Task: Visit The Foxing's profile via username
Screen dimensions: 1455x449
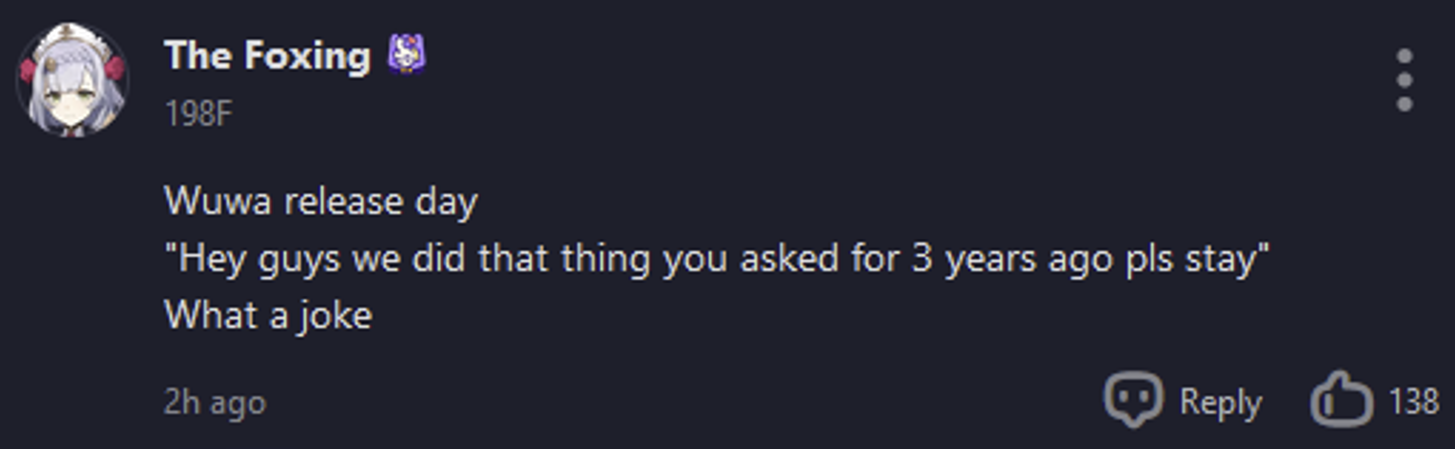Action: 267,56
